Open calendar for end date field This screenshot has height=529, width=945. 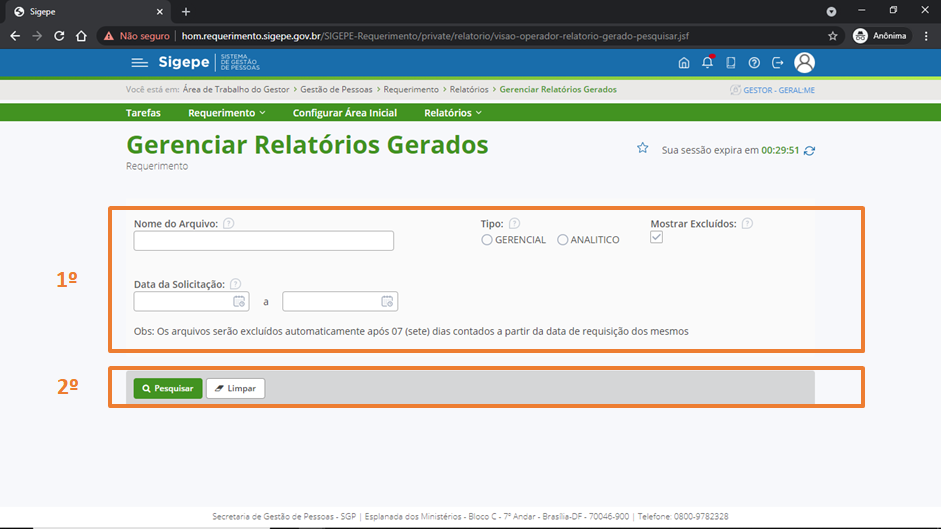coord(388,301)
